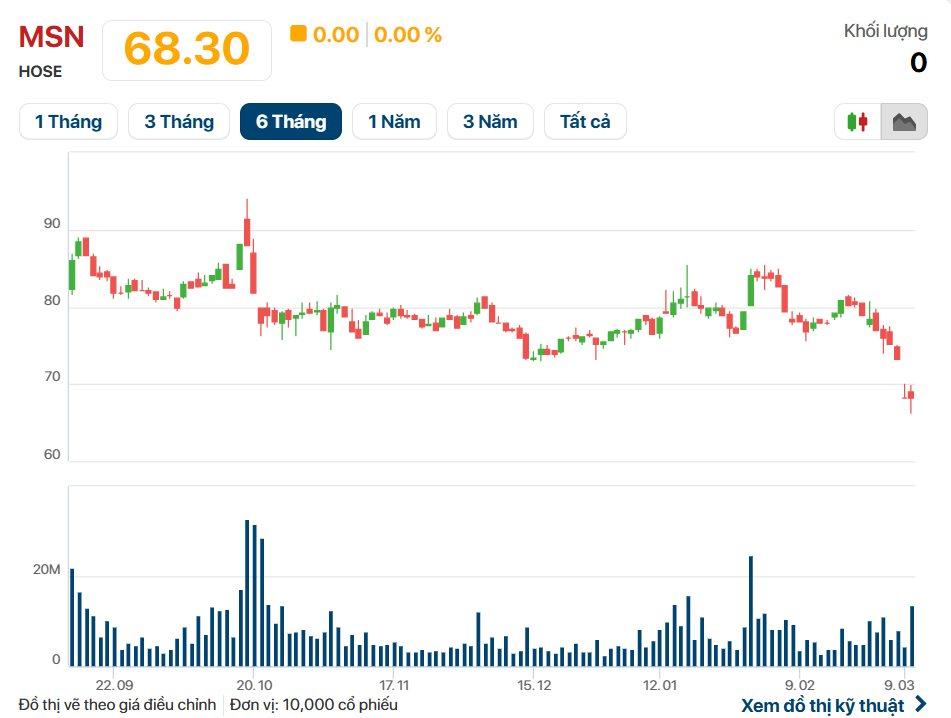
Task: Click the first volume bar at far left
Action: (x=72, y=617)
